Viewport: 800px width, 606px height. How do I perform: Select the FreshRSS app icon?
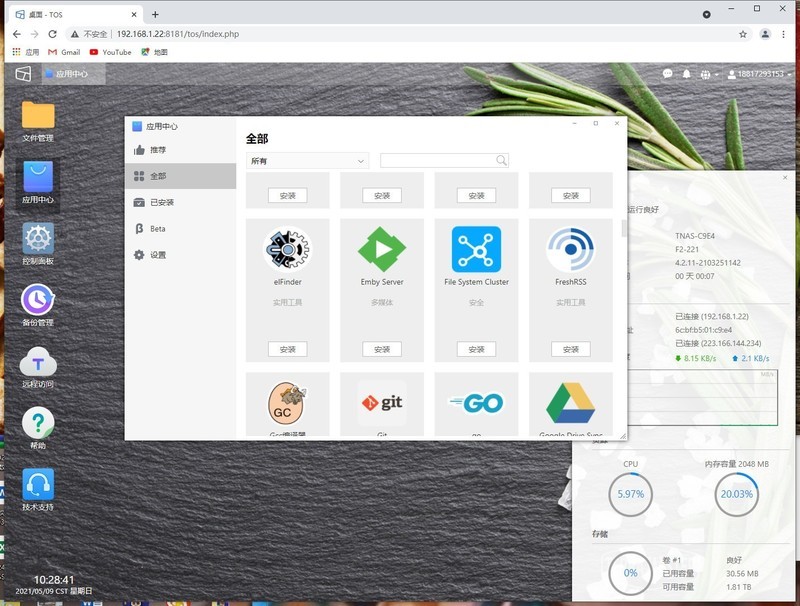pyautogui.click(x=570, y=249)
